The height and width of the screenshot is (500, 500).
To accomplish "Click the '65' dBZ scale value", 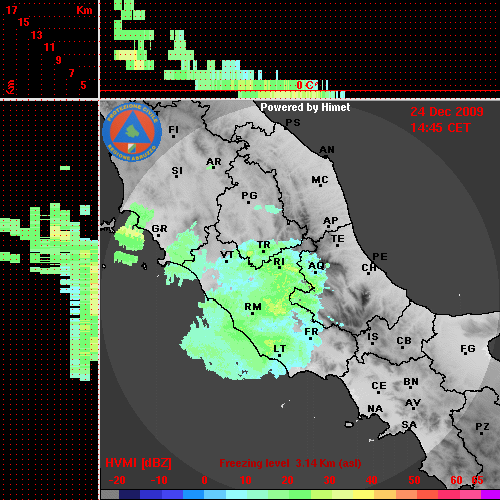I will click(477, 480).
